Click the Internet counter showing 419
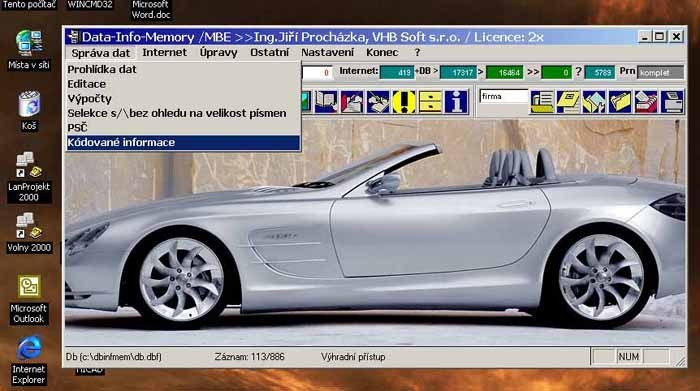The width and height of the screenshot is (700, 391). tap(396, 72)
